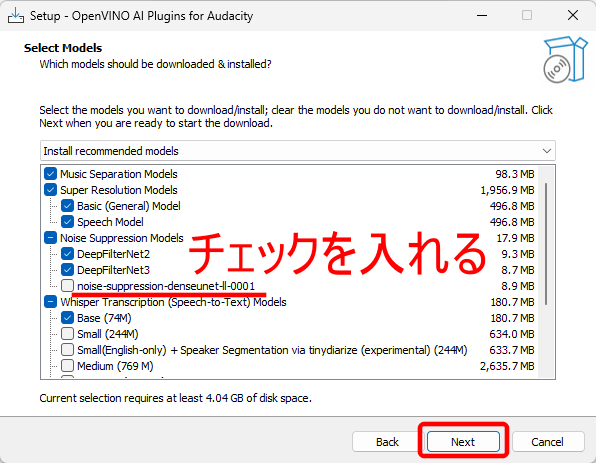Screen dimensions: 596x463
Task: Click the 1,956.9 MB size value
Action: click(507, 190)
